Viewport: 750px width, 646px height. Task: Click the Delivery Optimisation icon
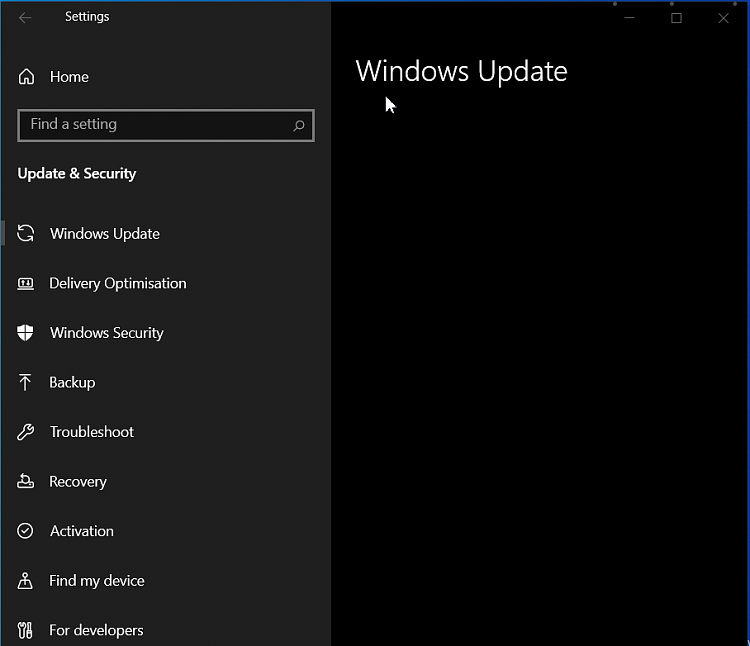click(26, 283)
